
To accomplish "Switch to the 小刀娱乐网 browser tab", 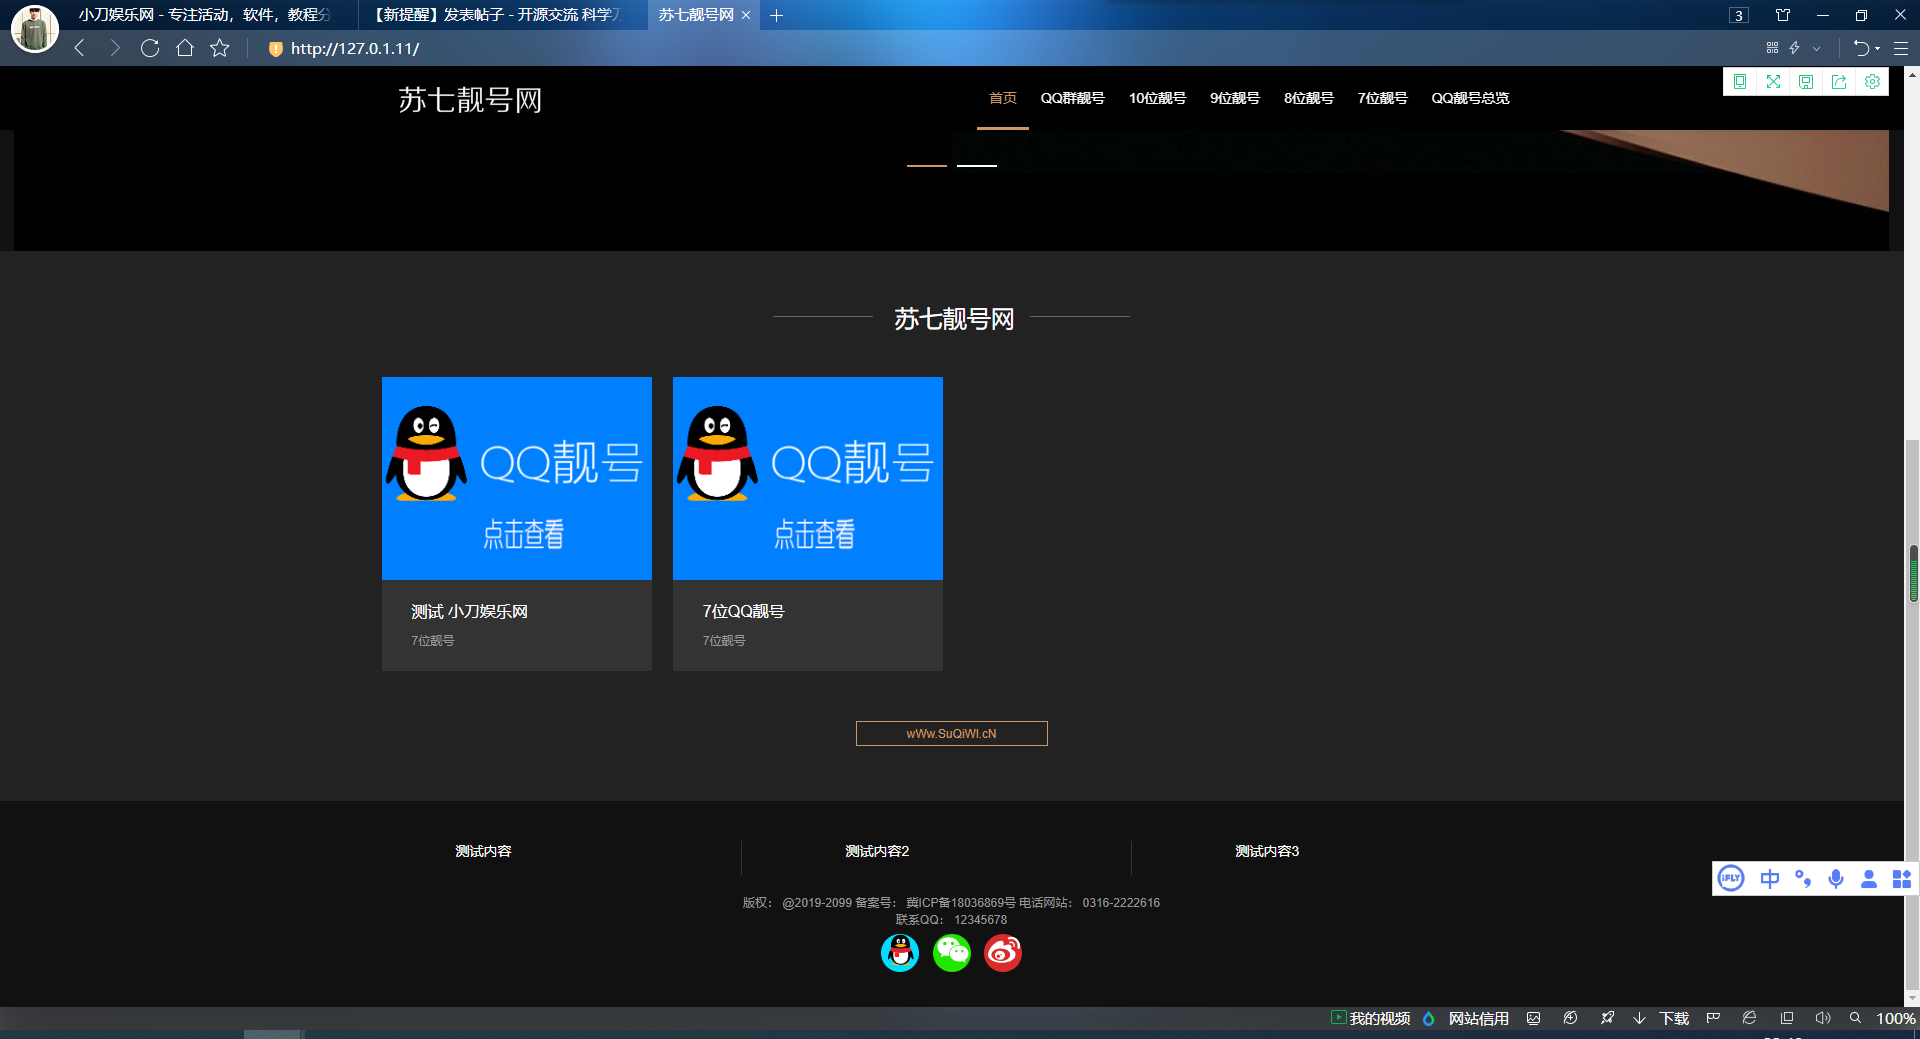I will (x=205, y=15).
